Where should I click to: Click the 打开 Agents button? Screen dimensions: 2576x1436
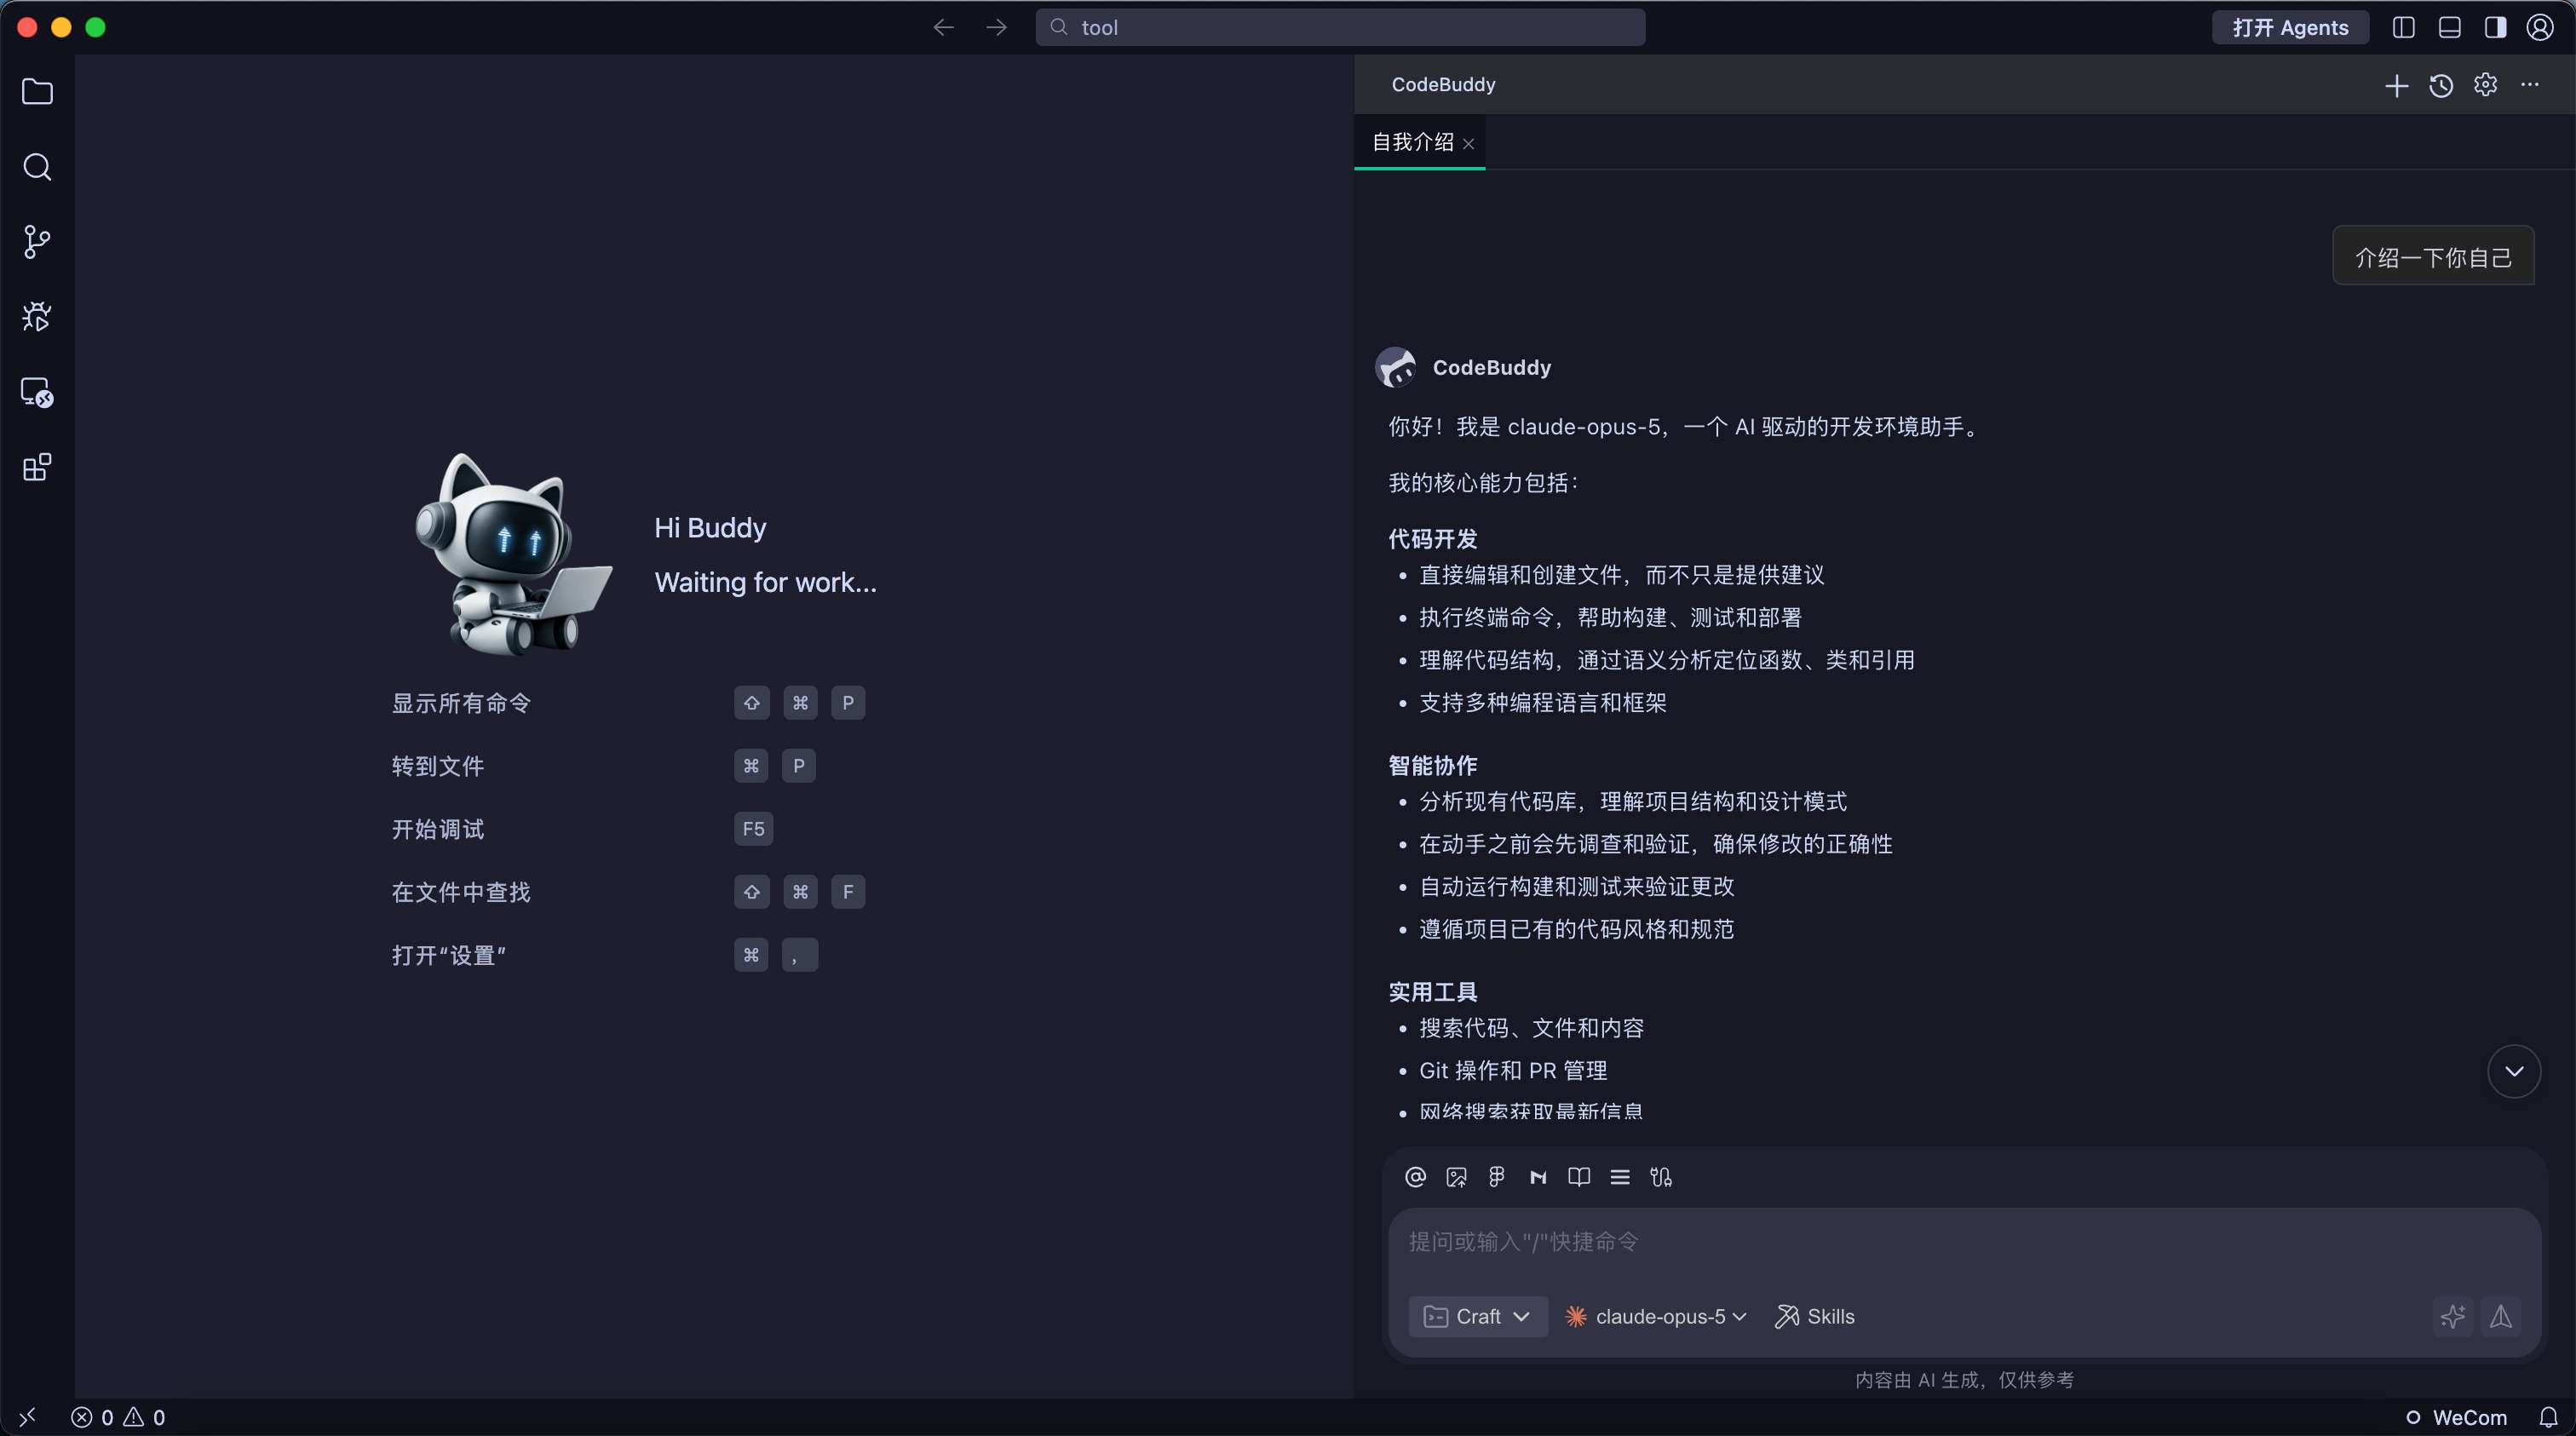(x=2290, y=27)
